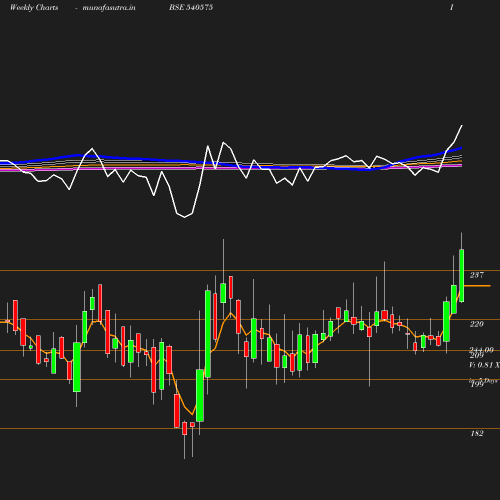Click the short orange current-price marker line
500x500 pixels.
pos(477,286)
